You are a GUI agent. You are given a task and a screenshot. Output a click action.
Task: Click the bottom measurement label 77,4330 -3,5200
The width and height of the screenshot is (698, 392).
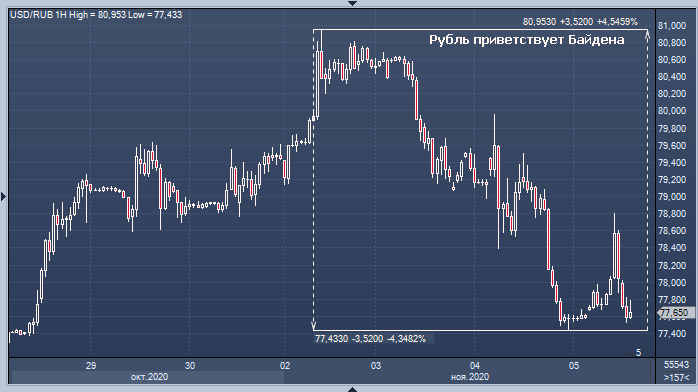(x=370, y=339)
